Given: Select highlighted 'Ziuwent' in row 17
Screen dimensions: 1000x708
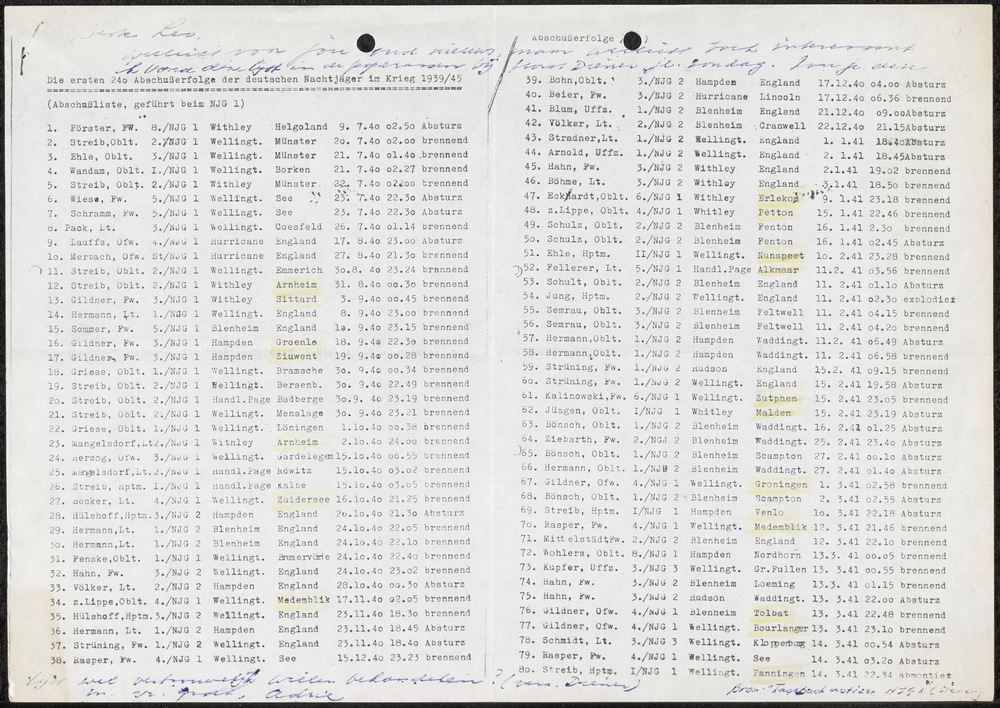Looking at the screenshot, I should [297, 356].
